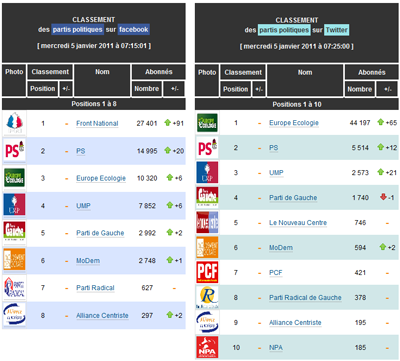Click the Nombre column header in Facebook table
Viewport: 400px width, 361px height.
tap(146, 89)
